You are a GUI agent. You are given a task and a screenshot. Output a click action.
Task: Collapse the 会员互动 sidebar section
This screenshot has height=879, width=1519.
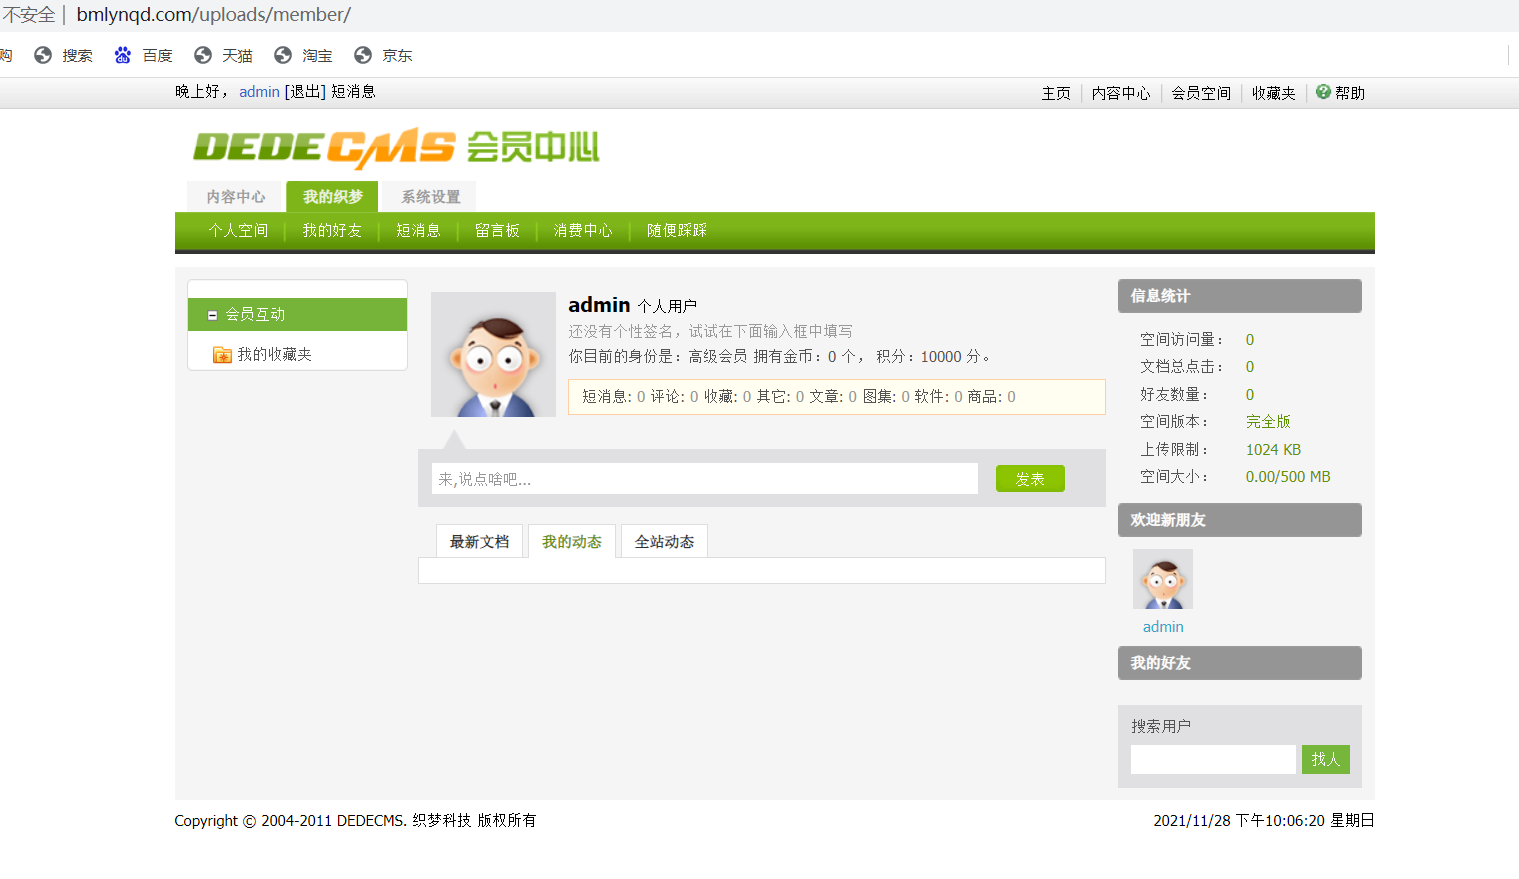(x=211, y=314)
